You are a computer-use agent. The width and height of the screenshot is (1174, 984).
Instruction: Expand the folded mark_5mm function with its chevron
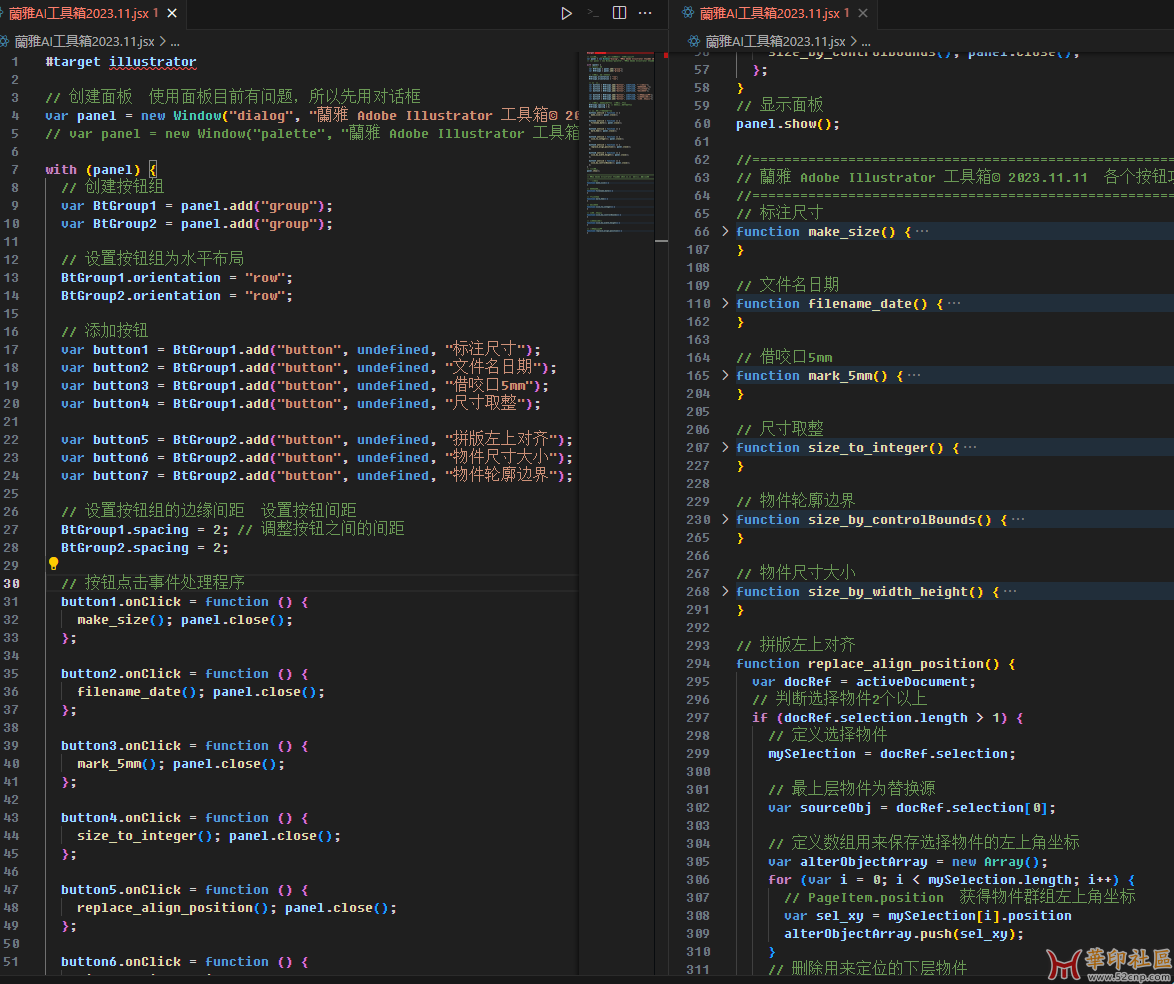pos(725,375)
